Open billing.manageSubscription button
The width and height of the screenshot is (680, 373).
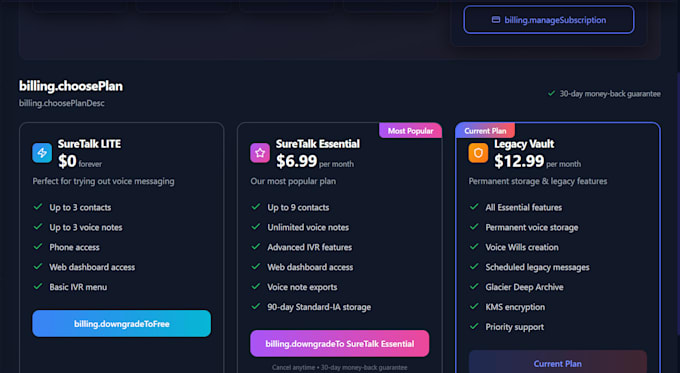(x=549, y=20)
